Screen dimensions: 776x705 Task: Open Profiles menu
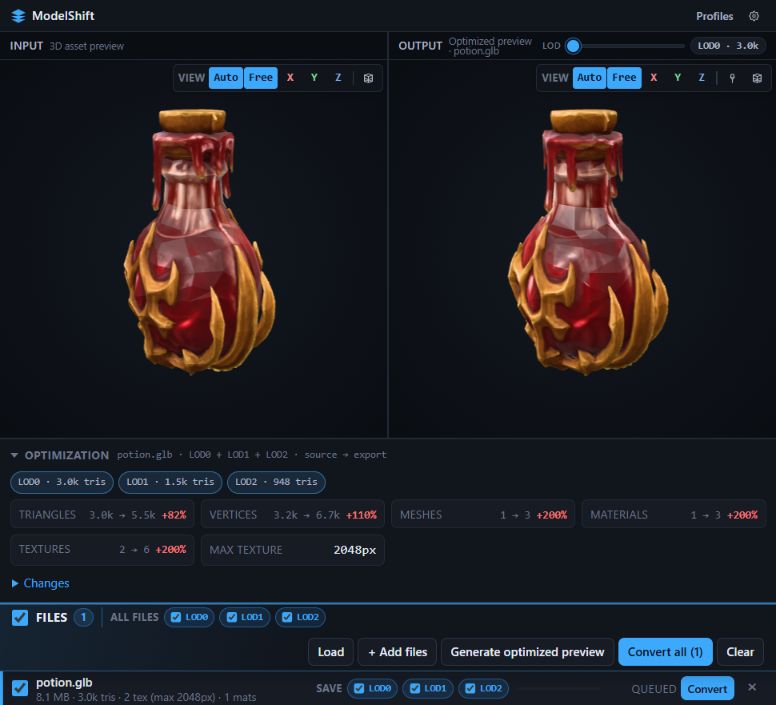[715, 16]
